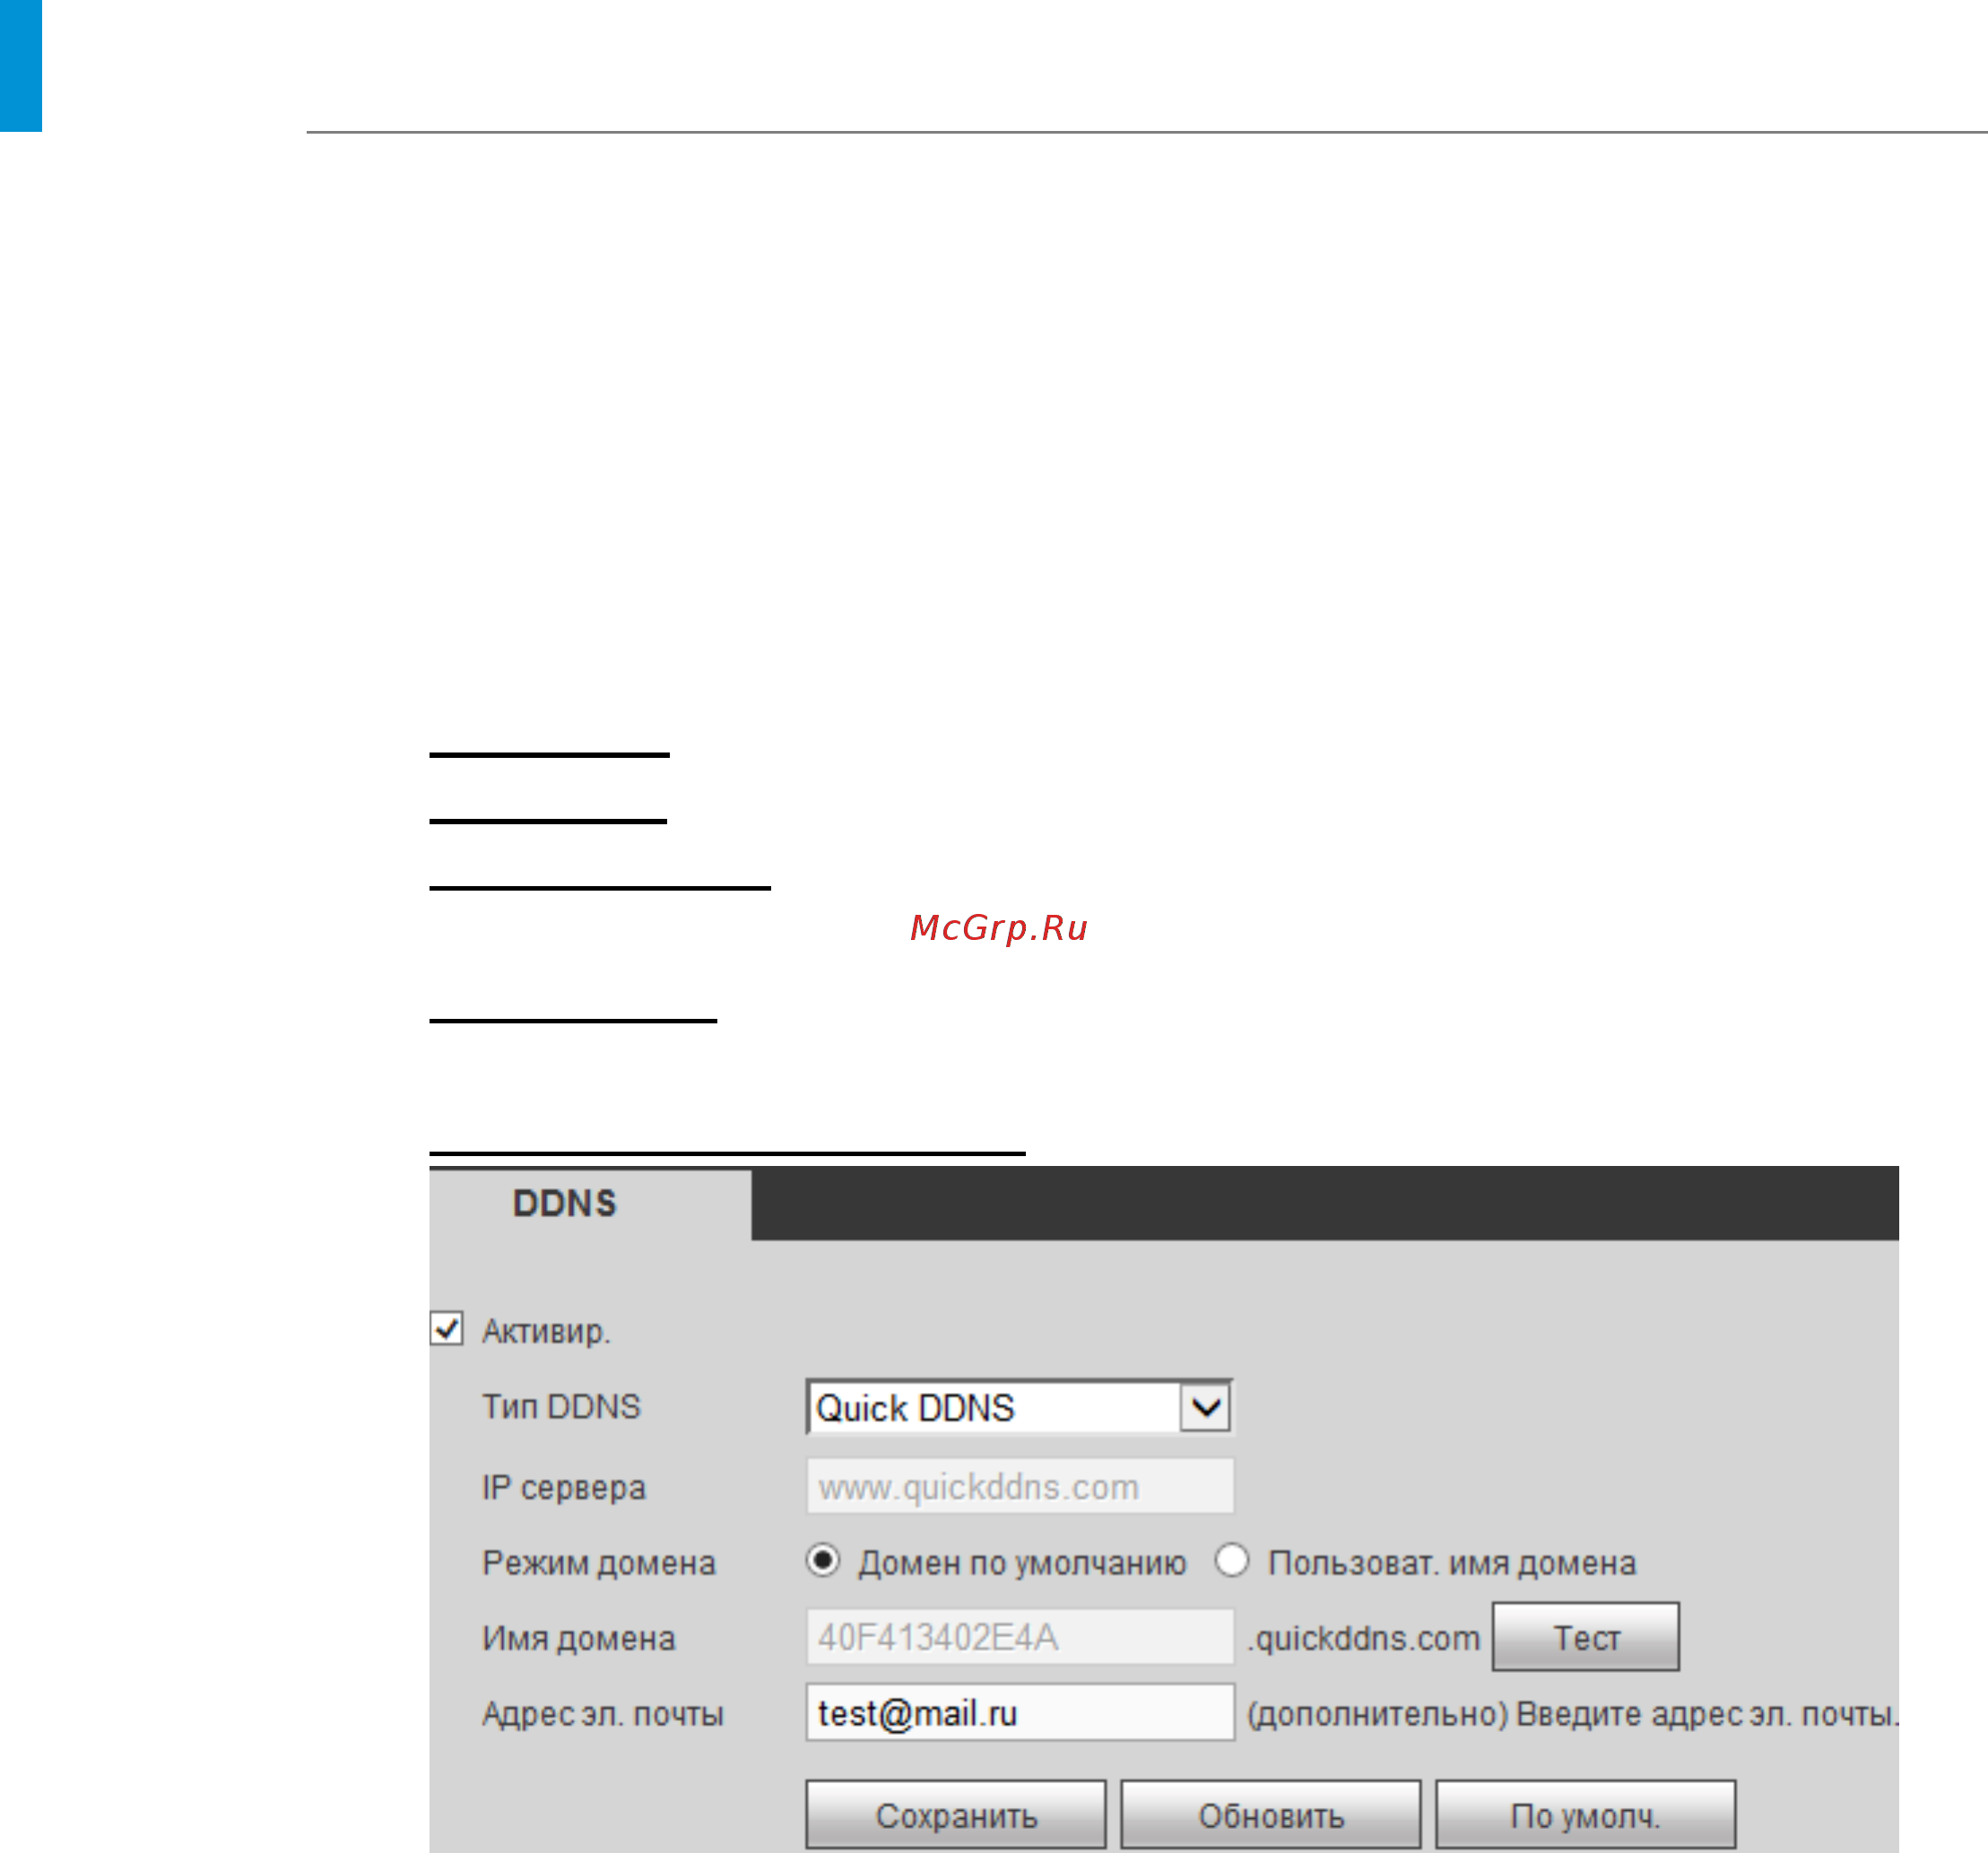The image size is (1988, 1853).
Task: Select Пользоват. имя домена radio option
Action: pos(1232,1561)
